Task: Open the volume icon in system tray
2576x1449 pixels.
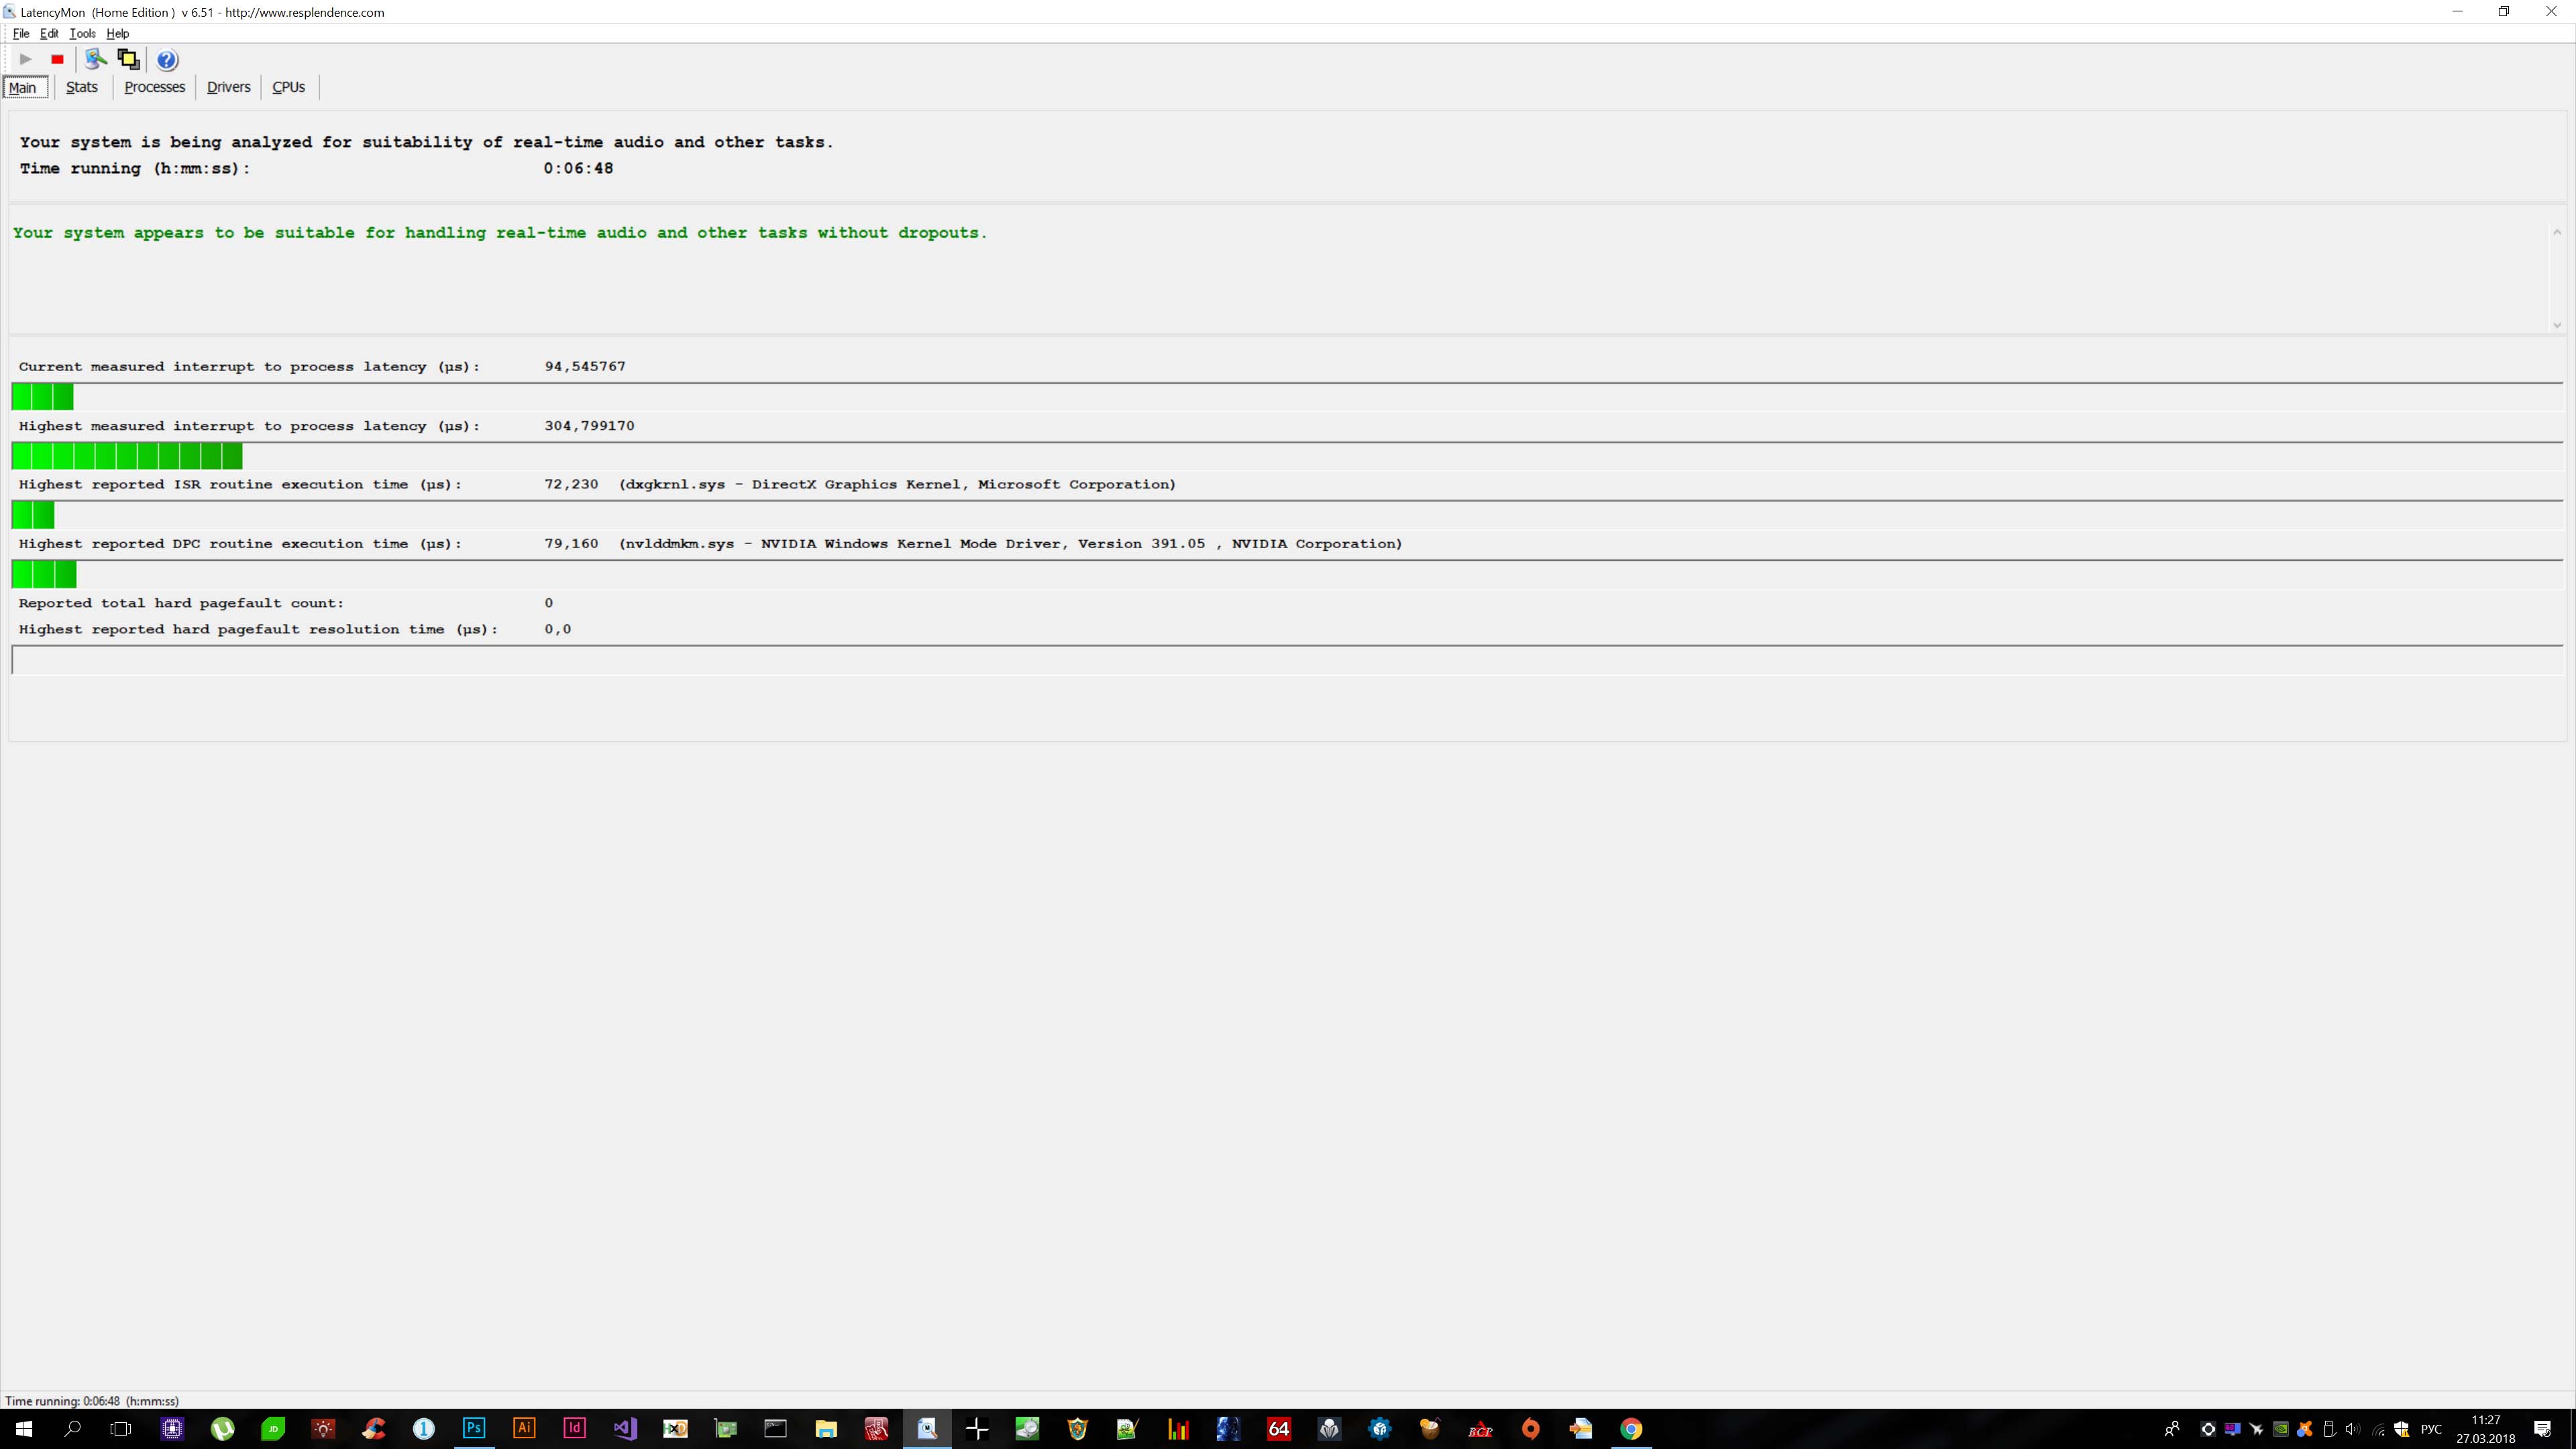Action: [x=2352, y=1429]
